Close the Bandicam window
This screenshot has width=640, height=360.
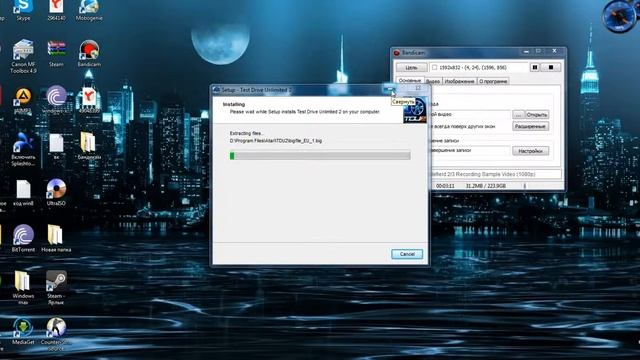[x=554, y=51]
